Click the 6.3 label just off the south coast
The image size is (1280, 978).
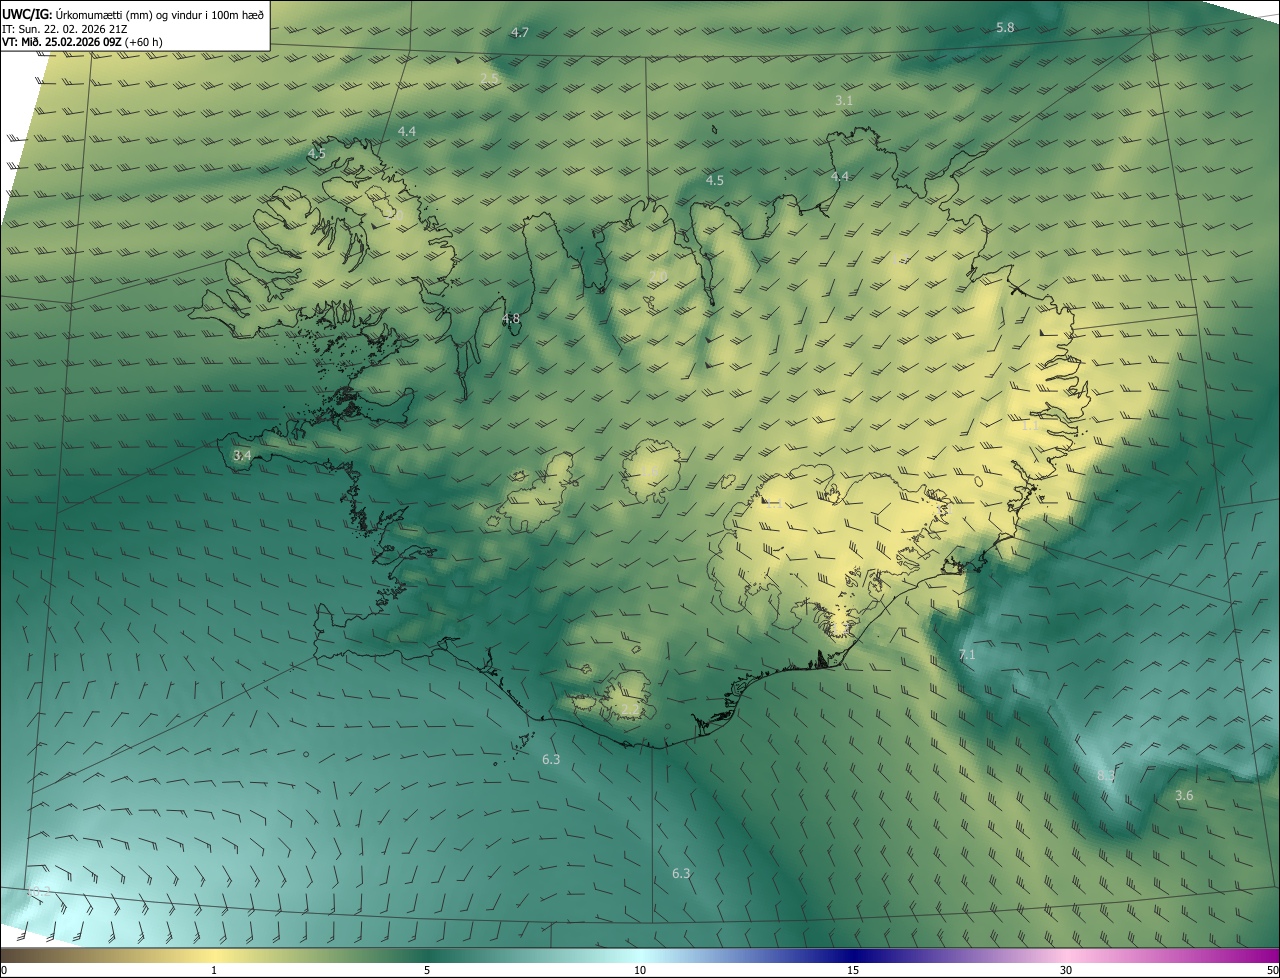pyautogui.click(x=551, y=760)
